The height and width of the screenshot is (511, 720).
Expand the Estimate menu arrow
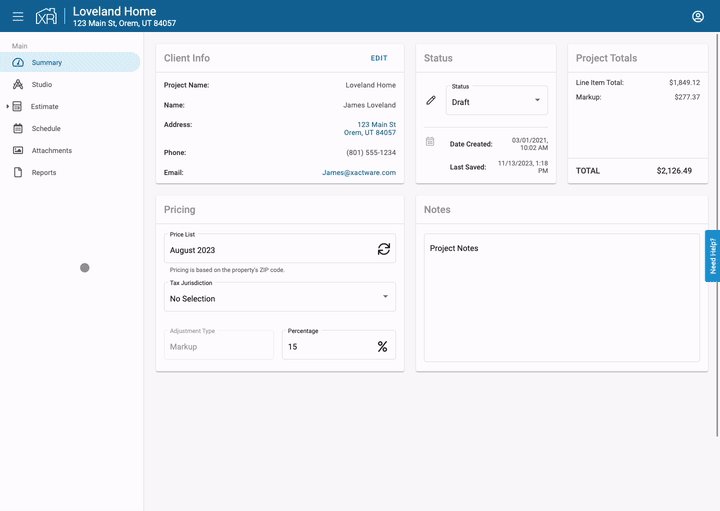coord(7,107)
